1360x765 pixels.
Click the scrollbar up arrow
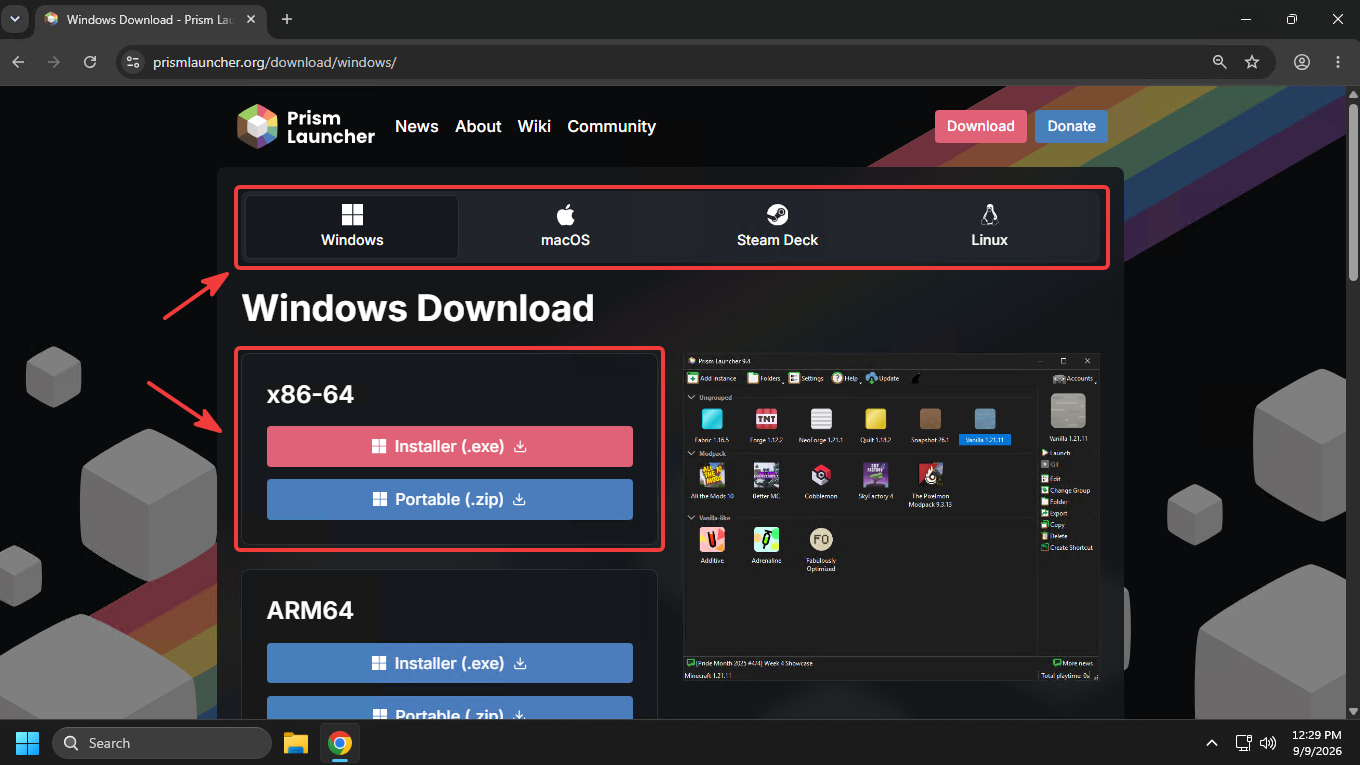[x=1352, y=94]
